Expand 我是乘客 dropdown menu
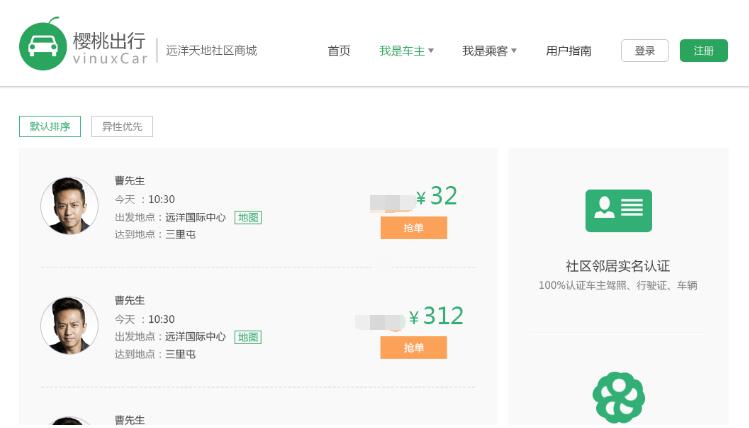749x428 pixels. [x=489, y=51]
